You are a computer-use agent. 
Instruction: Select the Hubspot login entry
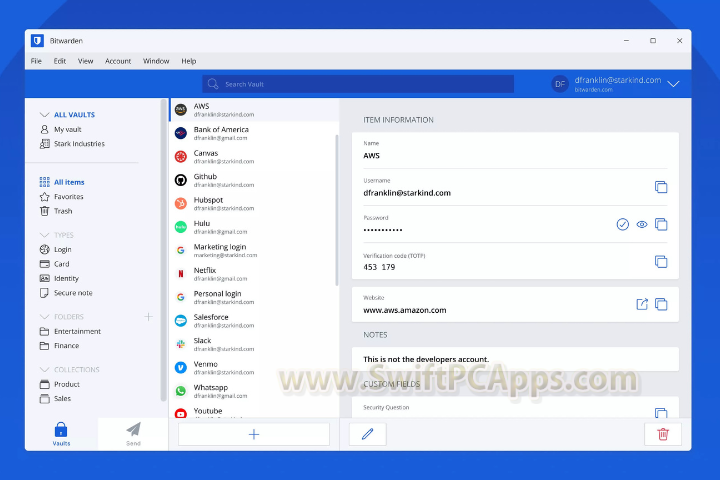pyautogui.click(x=253, y=203)
